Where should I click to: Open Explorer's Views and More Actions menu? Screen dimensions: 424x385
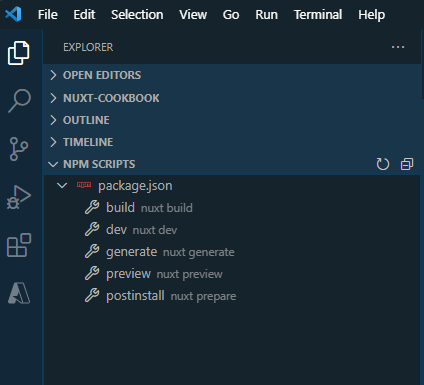[398, 47]
